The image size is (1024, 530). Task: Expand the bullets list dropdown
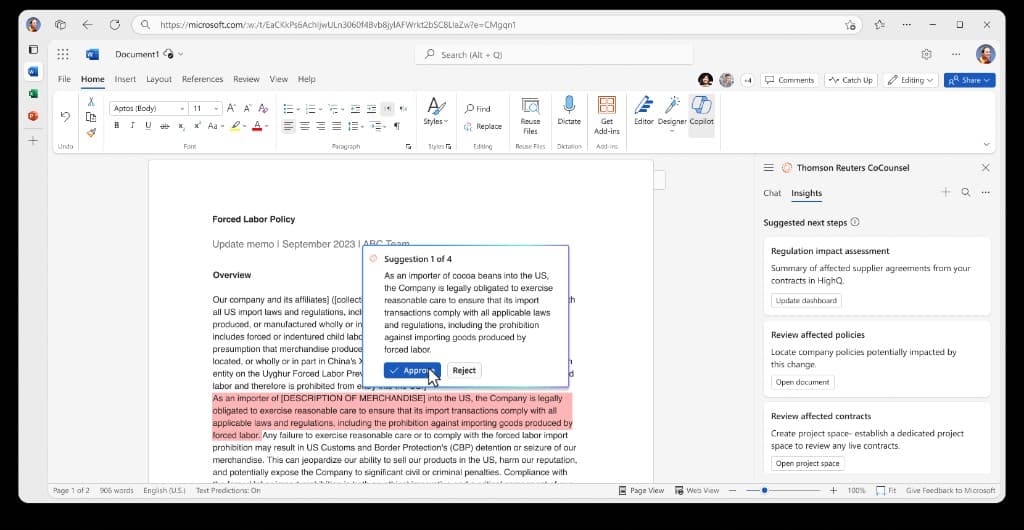pyautogui.click(x=298, y=109)
